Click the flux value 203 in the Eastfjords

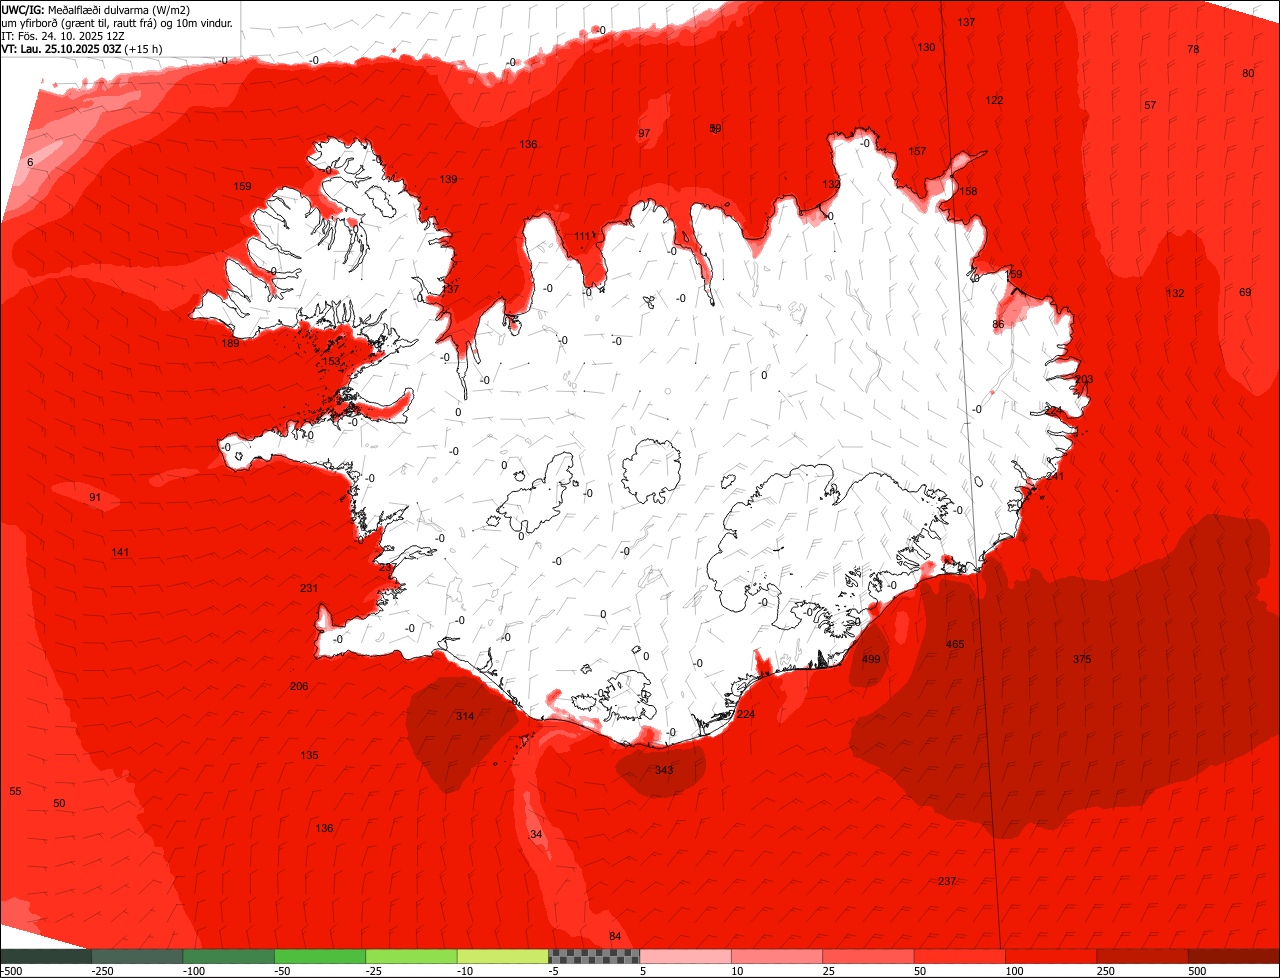click(1084, 379)
